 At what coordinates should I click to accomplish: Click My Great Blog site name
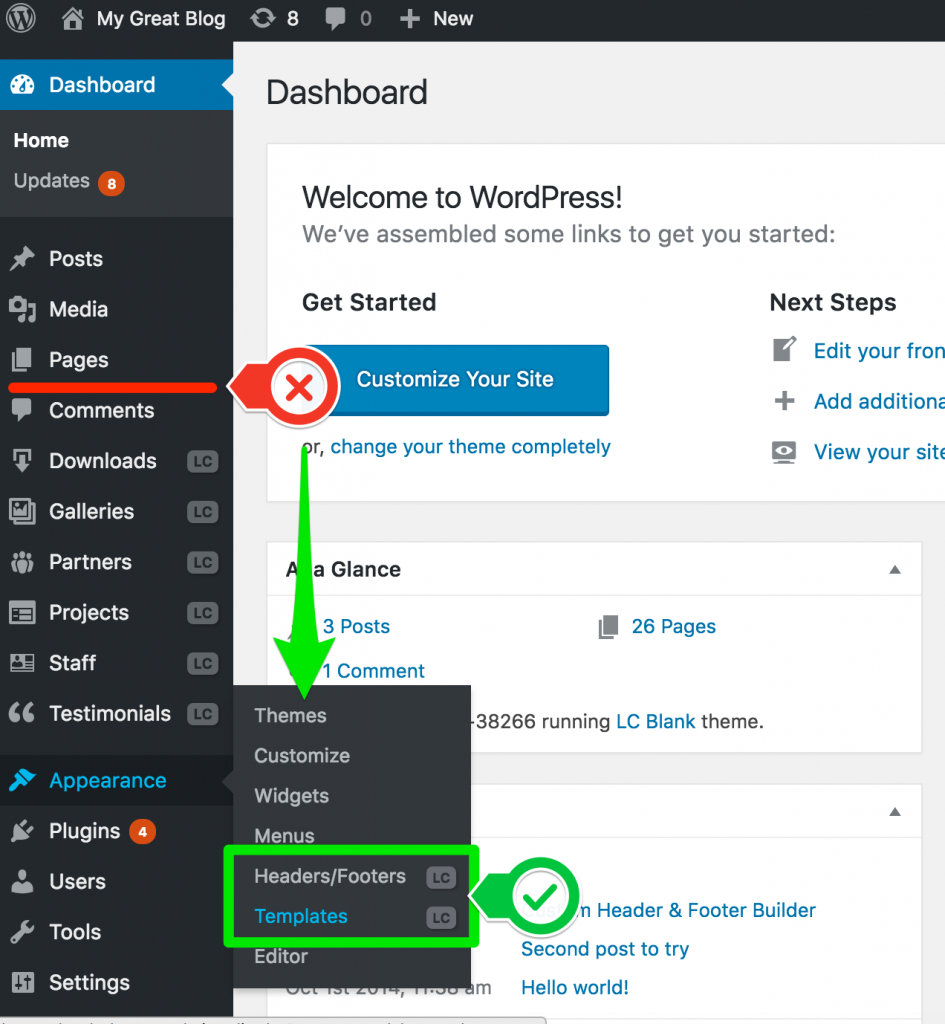[161, 18]
